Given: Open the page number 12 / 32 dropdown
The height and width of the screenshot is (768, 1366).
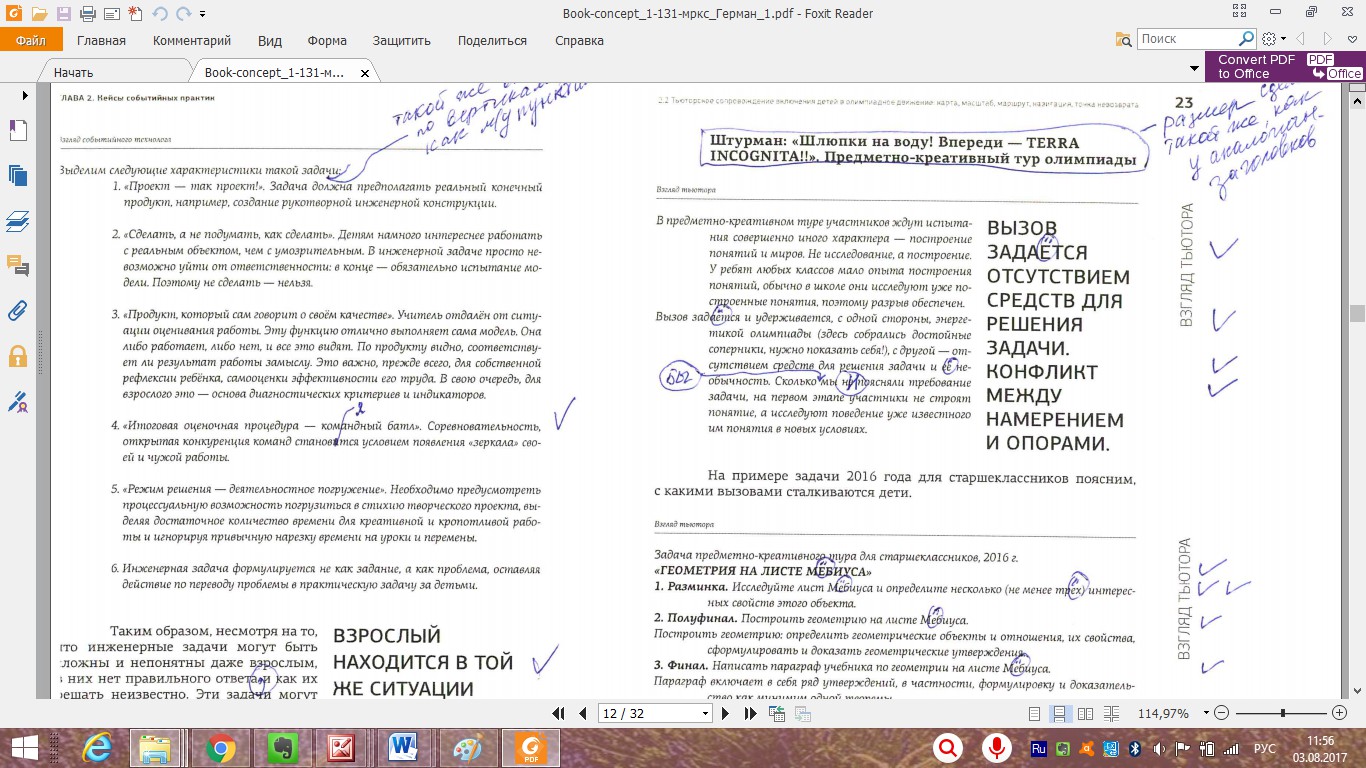Looking at the screenshot, I should pyautogui.click(x=704, y=713).
